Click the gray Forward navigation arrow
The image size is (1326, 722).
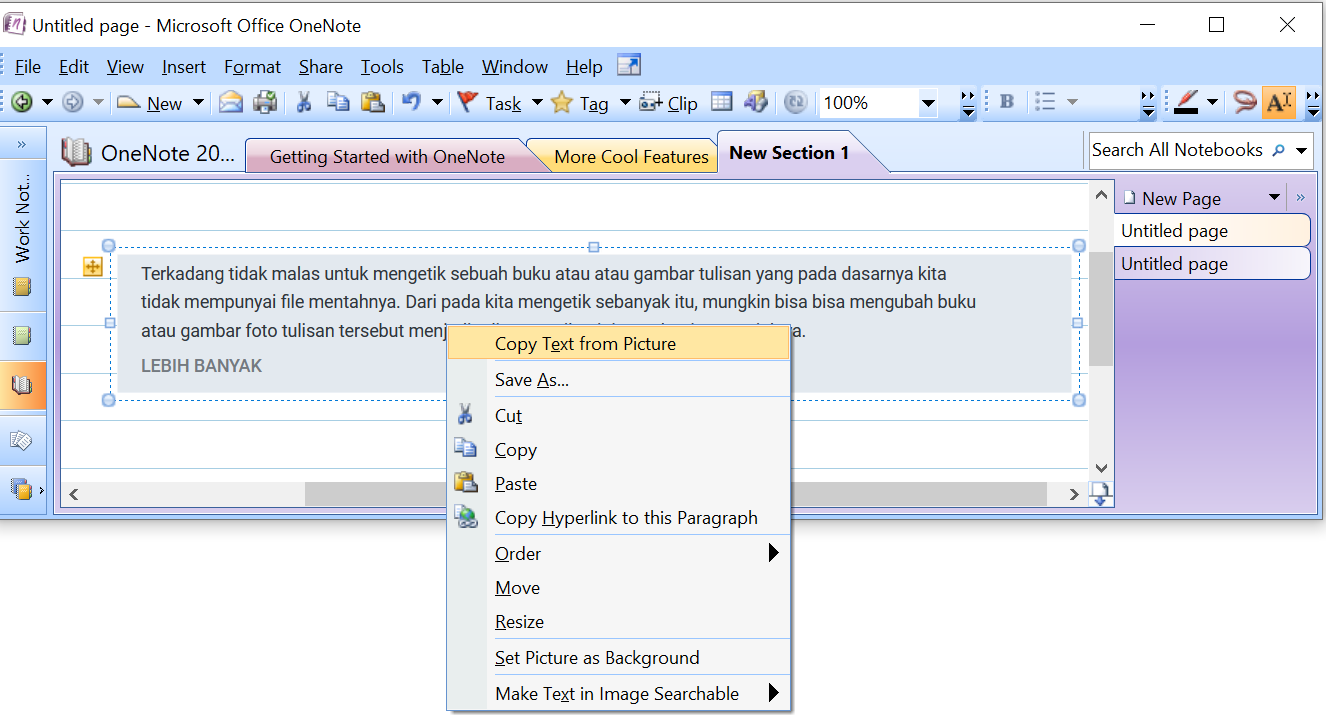pyautogui.click(x=72, y=102)
